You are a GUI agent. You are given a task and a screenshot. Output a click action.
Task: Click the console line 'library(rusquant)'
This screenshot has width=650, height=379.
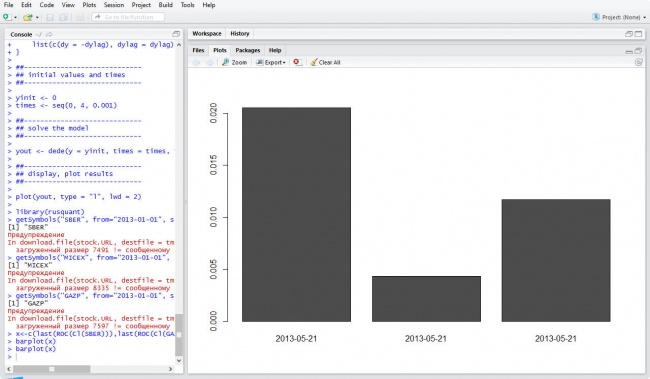tap(50, 211)
